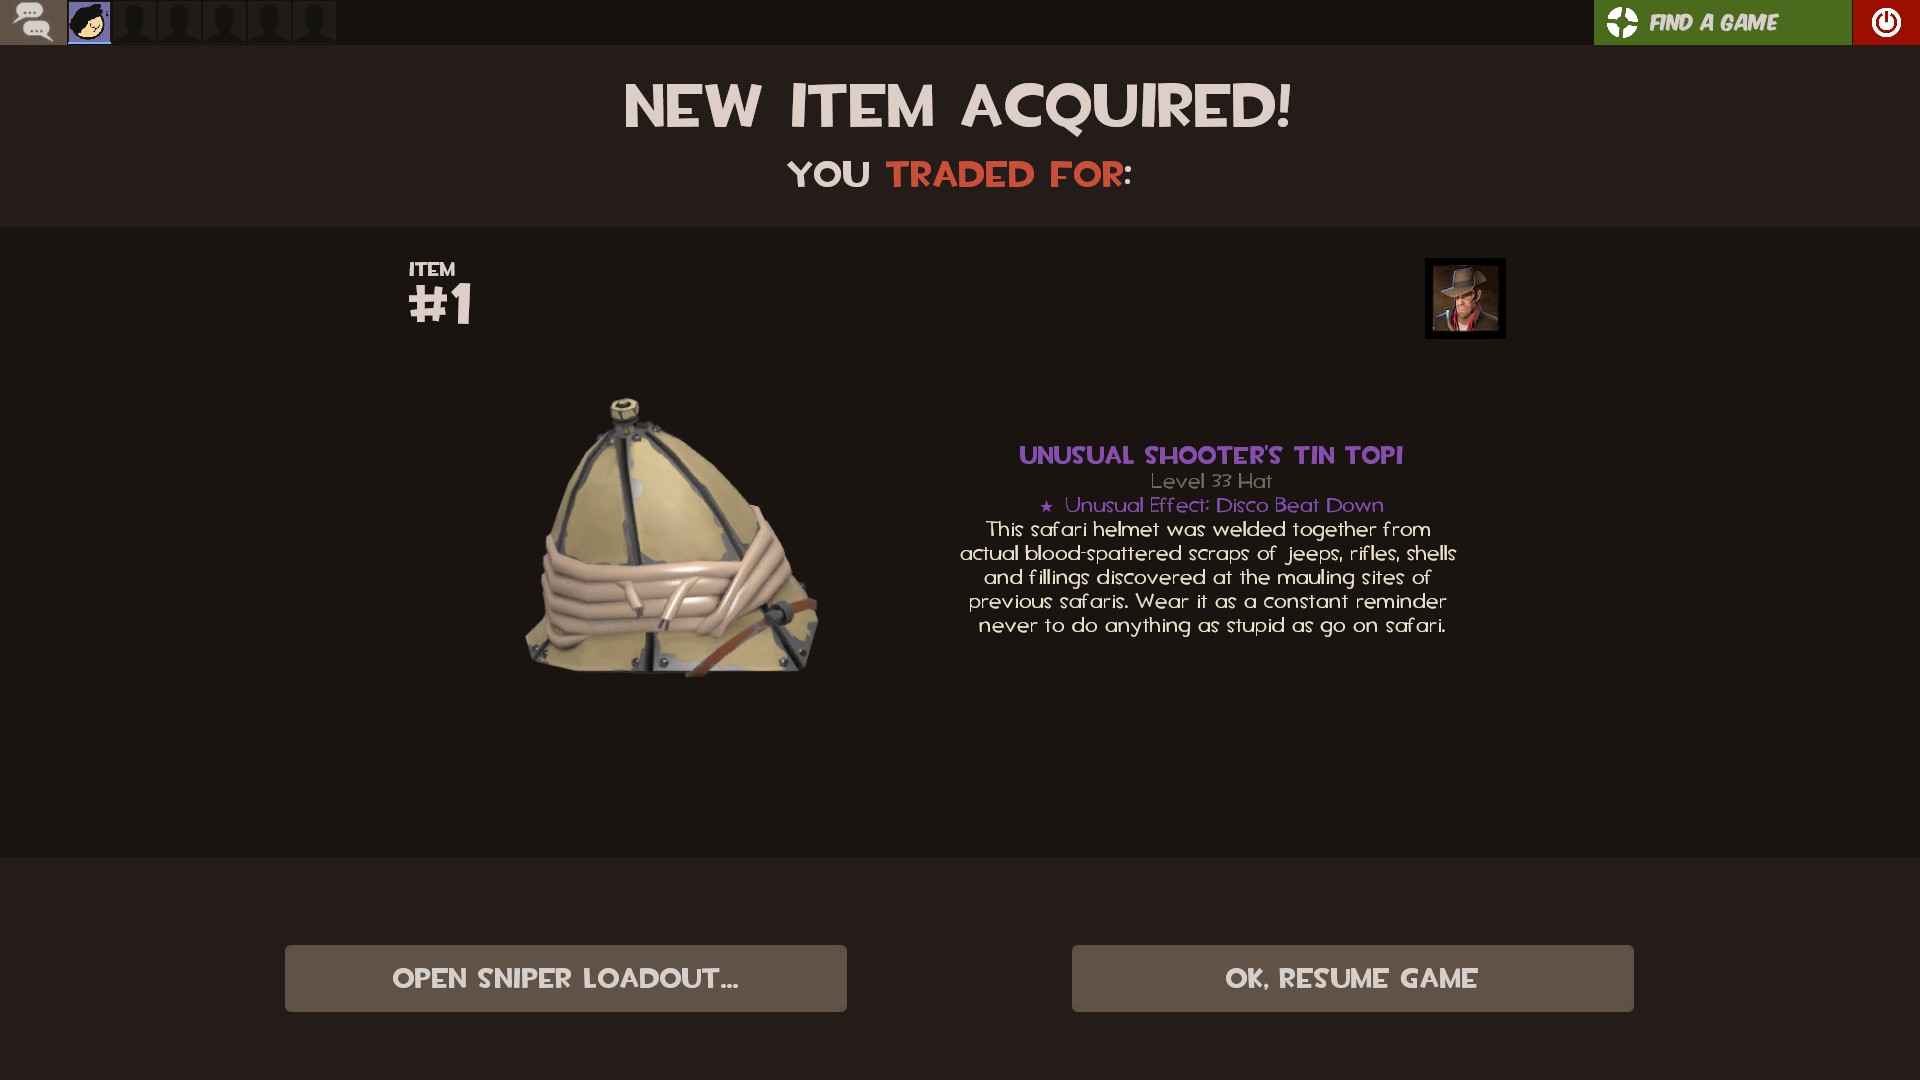Open the Find a Game text label
1920x1080 pixels.
1713,22
